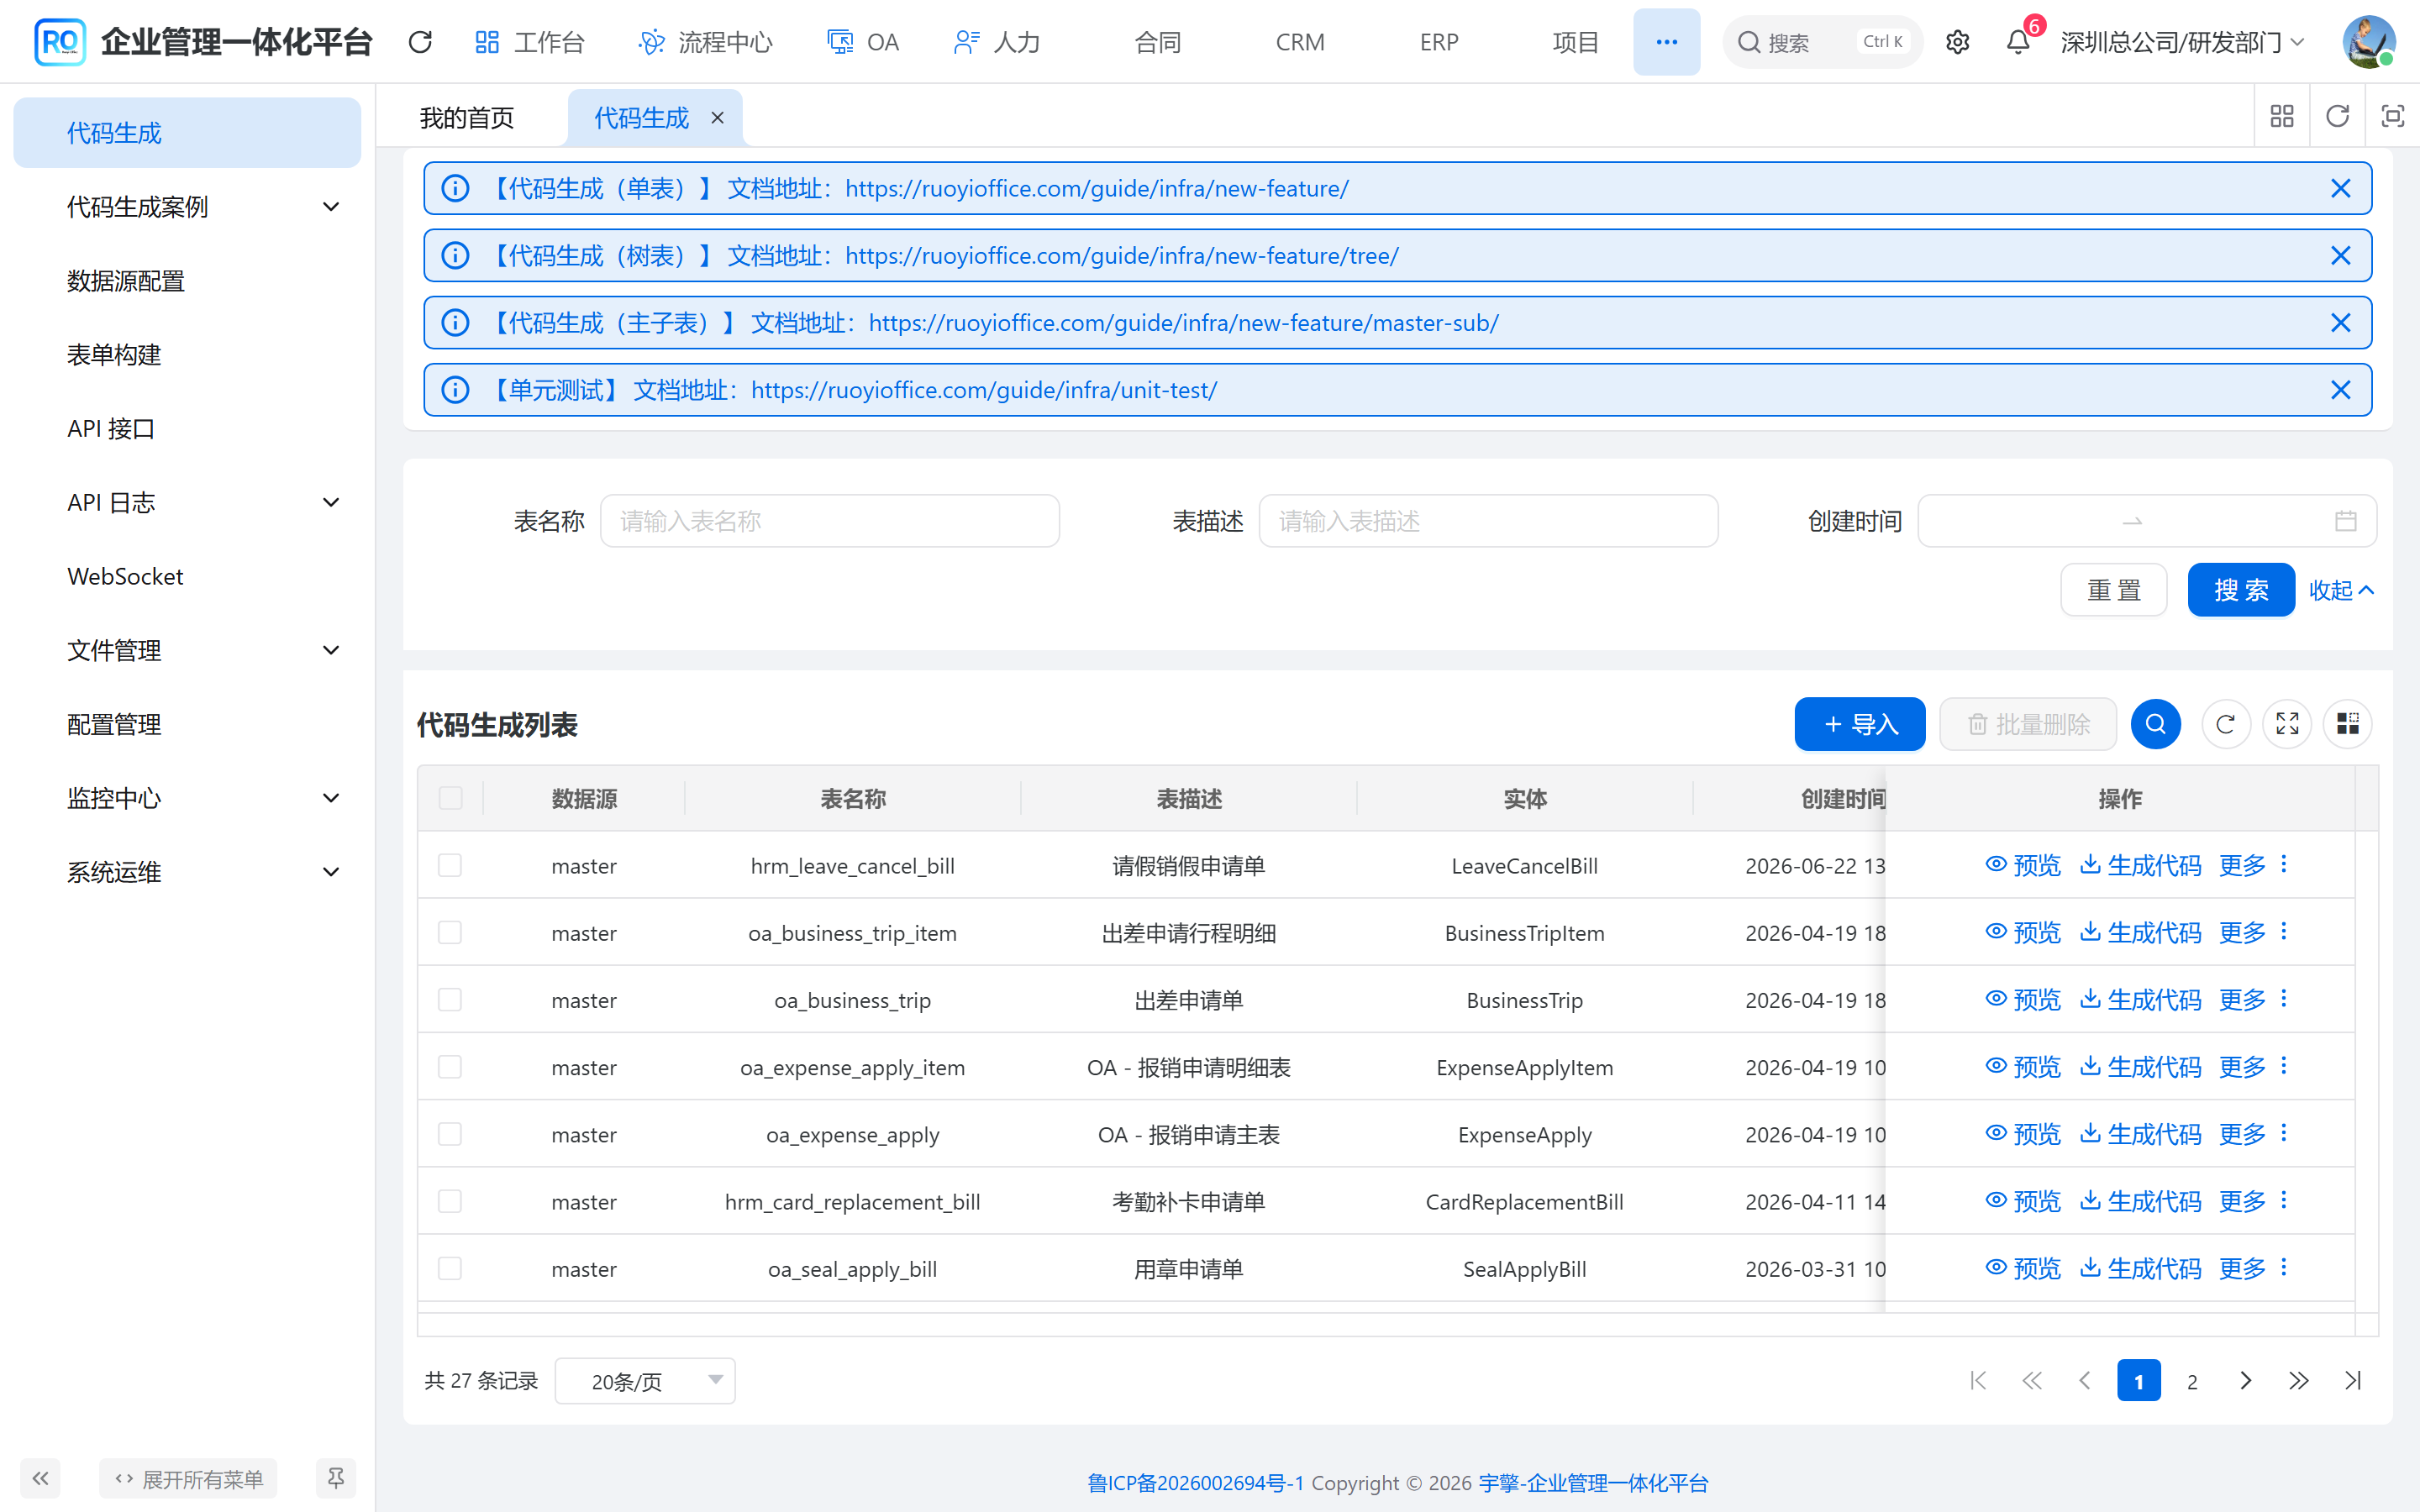Viewport: 2420px width, 1512px height.
Task: Open the 20条/页 page size dropdown
Action: pos(645,1381)
